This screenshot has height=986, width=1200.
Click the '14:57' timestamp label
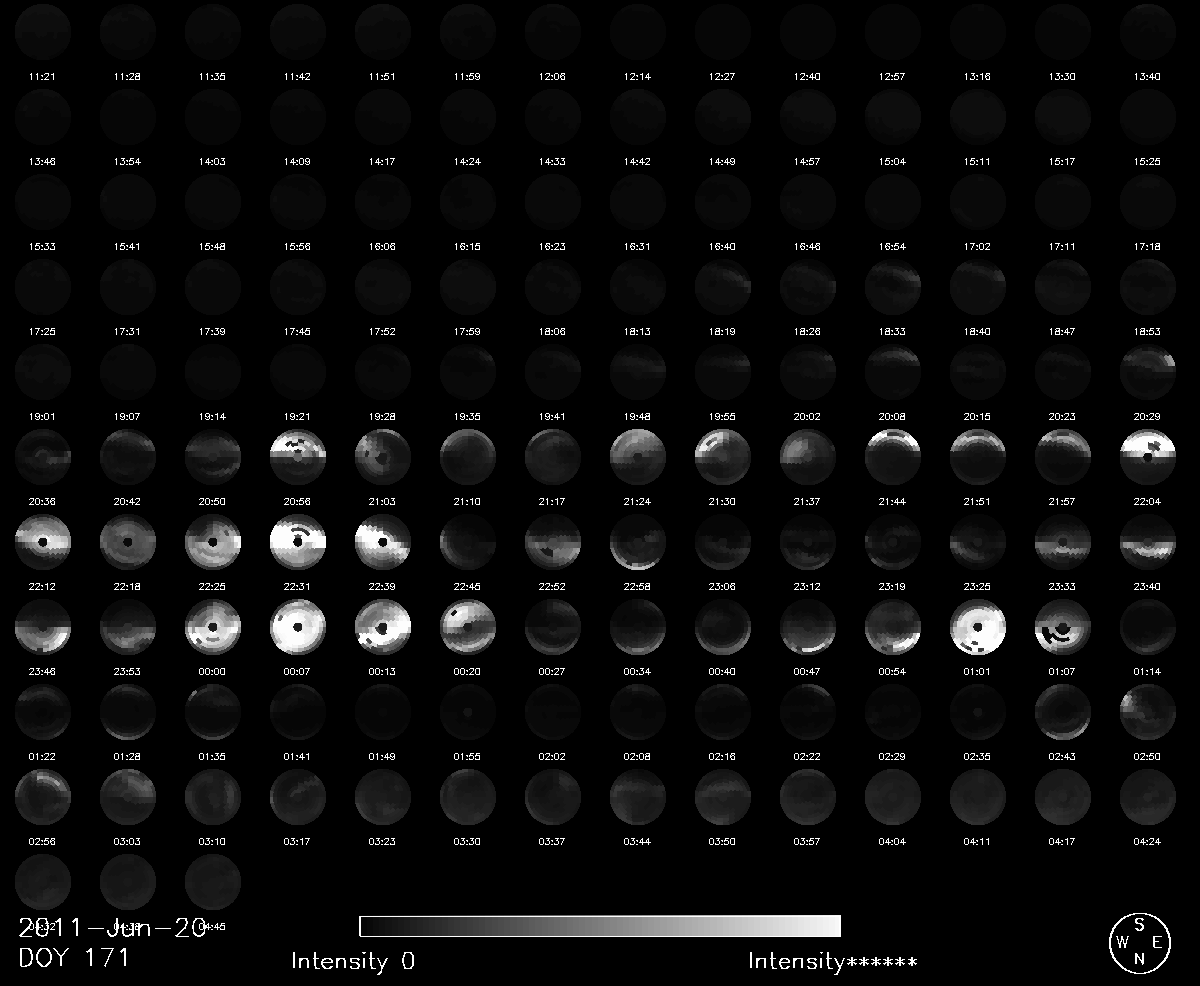click(x=807, y=162)
